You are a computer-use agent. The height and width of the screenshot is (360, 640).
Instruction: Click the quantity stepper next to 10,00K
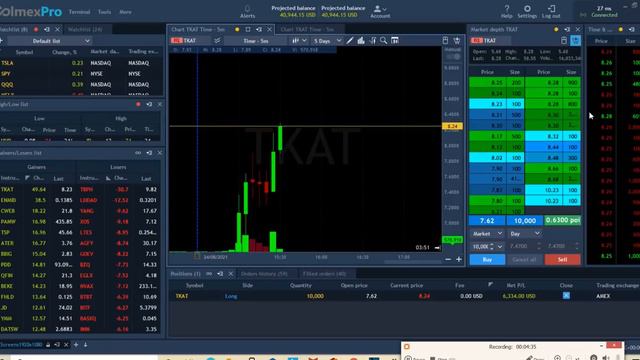click(x=492, y=247)
